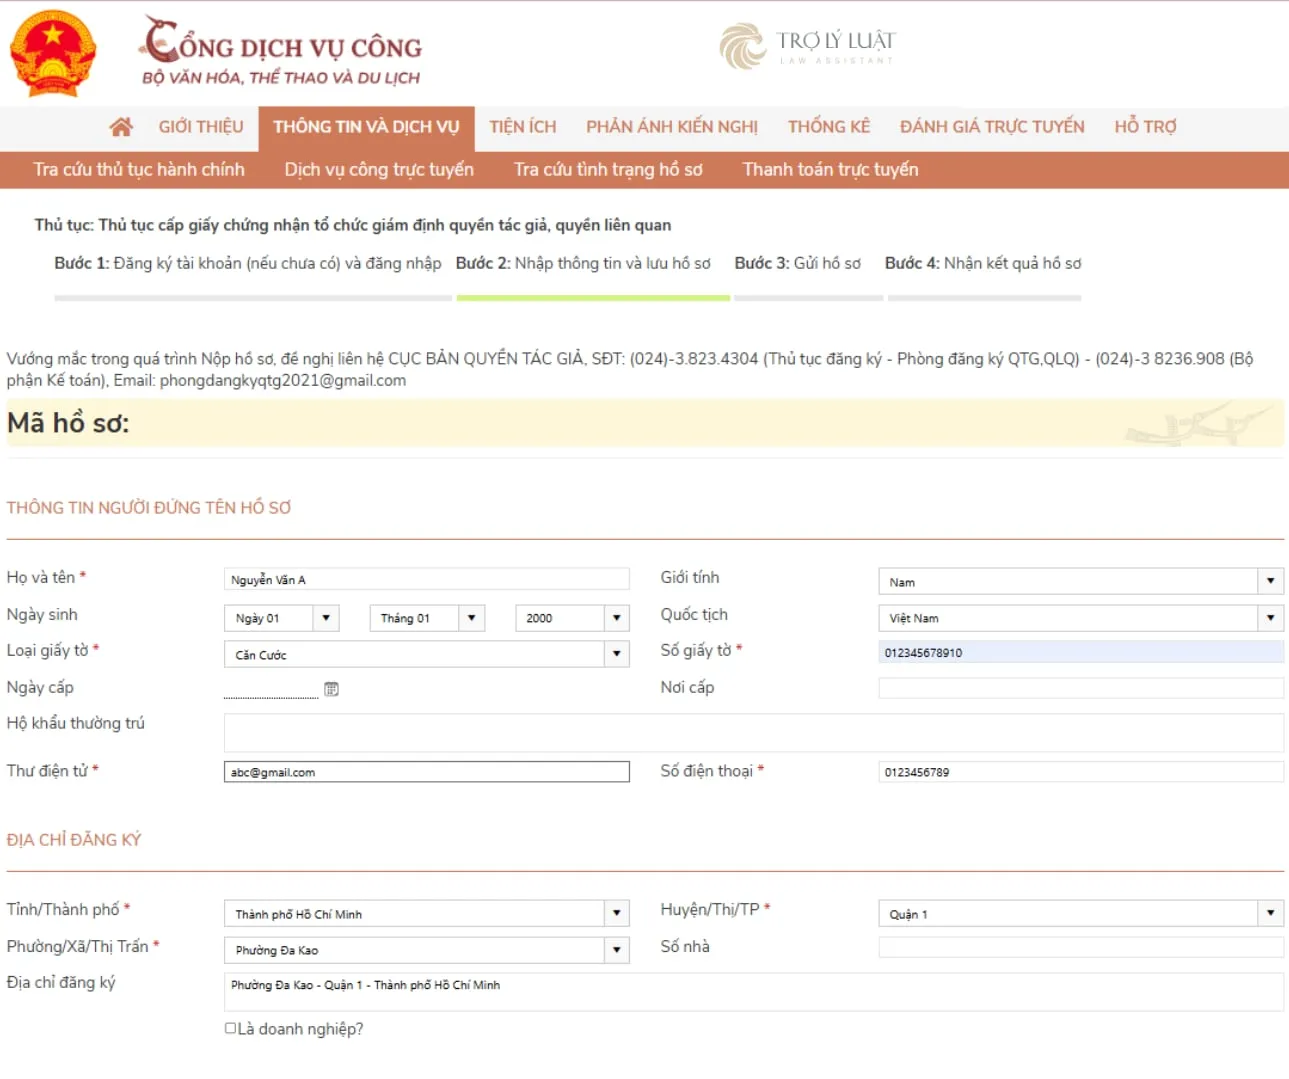Screen dimensions: 1289x1079
Task: Switch to Thống kê menu tab
Action: [828, 127]
